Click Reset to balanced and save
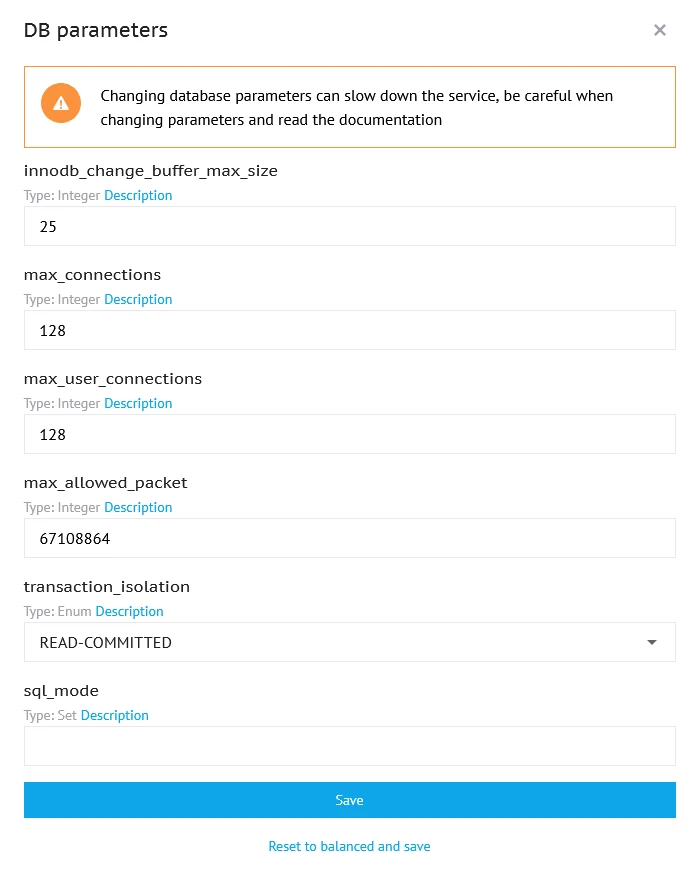The height and width of the screenshot is (878, 700). click(x=349, y=846)
